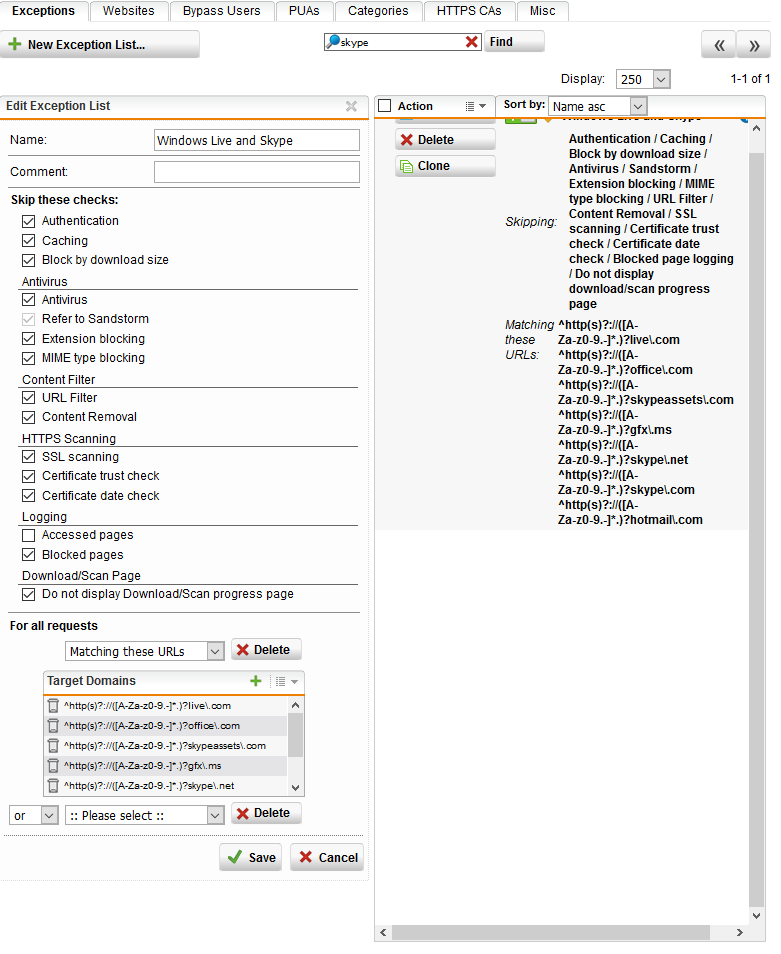Close the Edit Exception List panel
Viewport: 781px width, 954px height.
pyautogui.click(x=351, y=106)
